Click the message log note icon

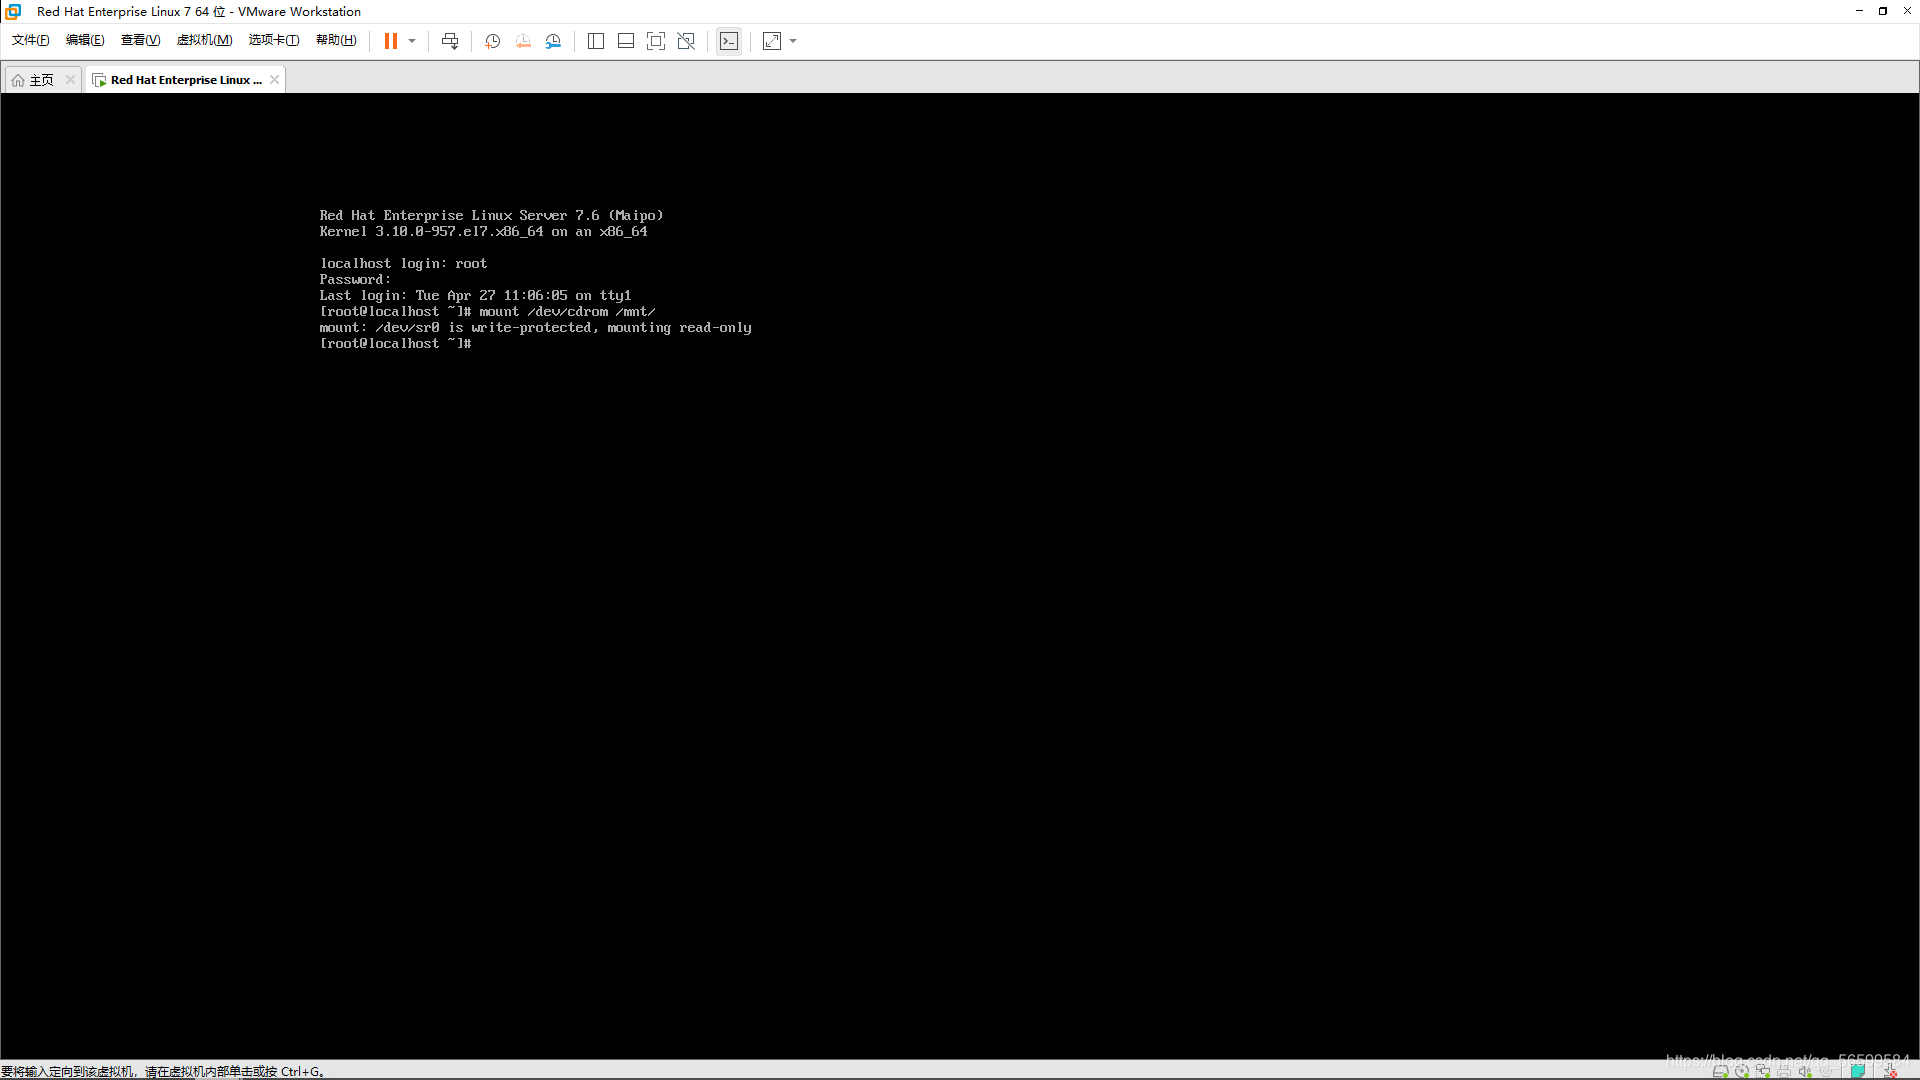click(x=1857, y=1071)
